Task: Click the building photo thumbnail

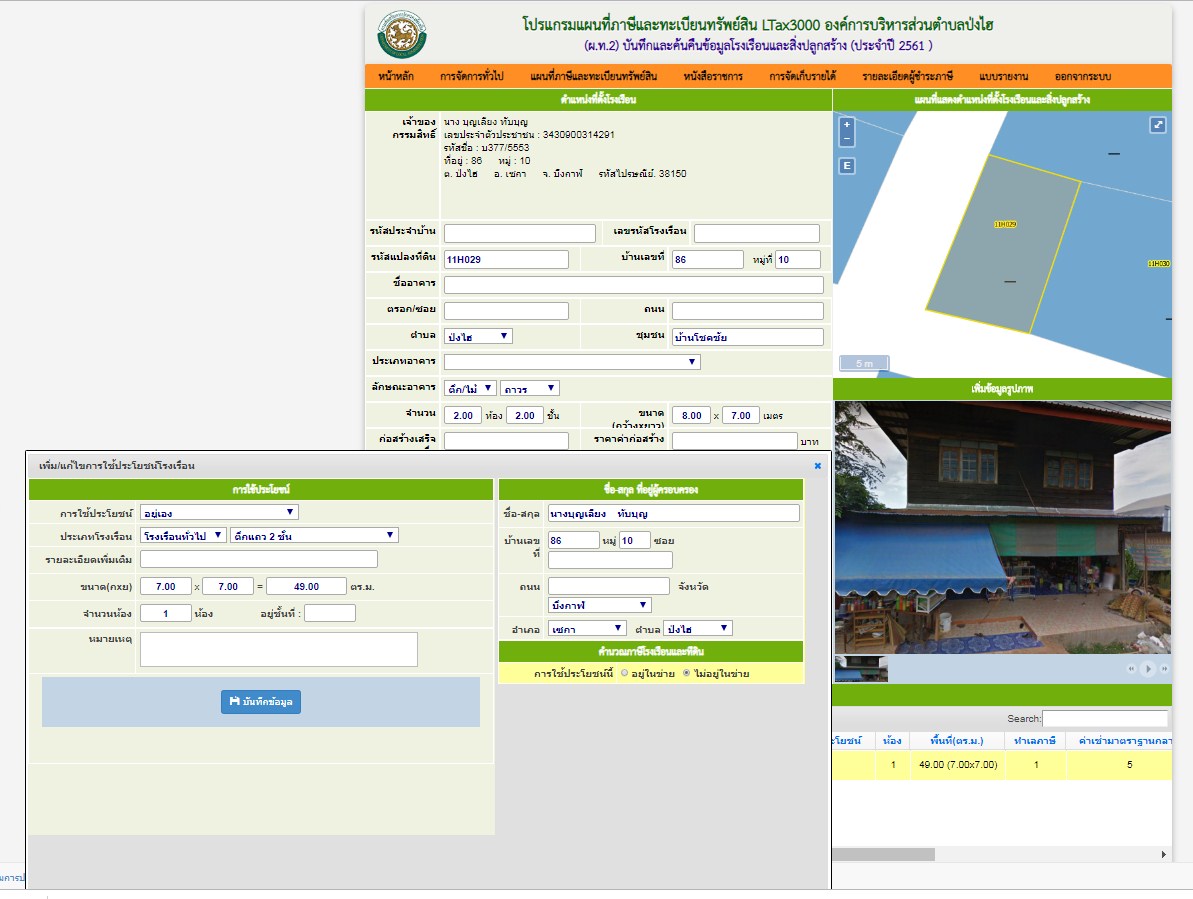Action: point(861,669)
